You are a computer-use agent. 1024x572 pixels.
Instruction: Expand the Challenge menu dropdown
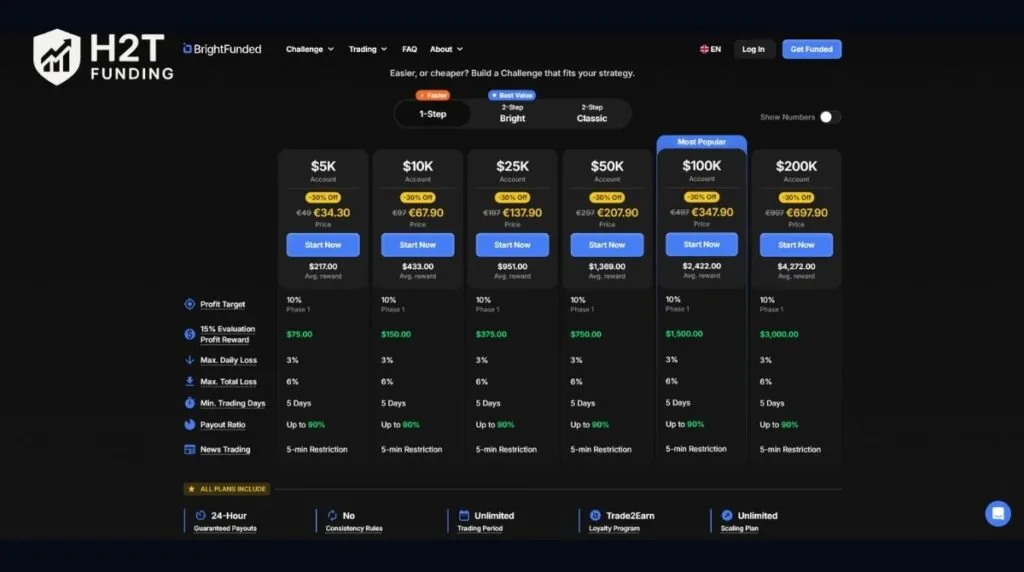(310, 49)
